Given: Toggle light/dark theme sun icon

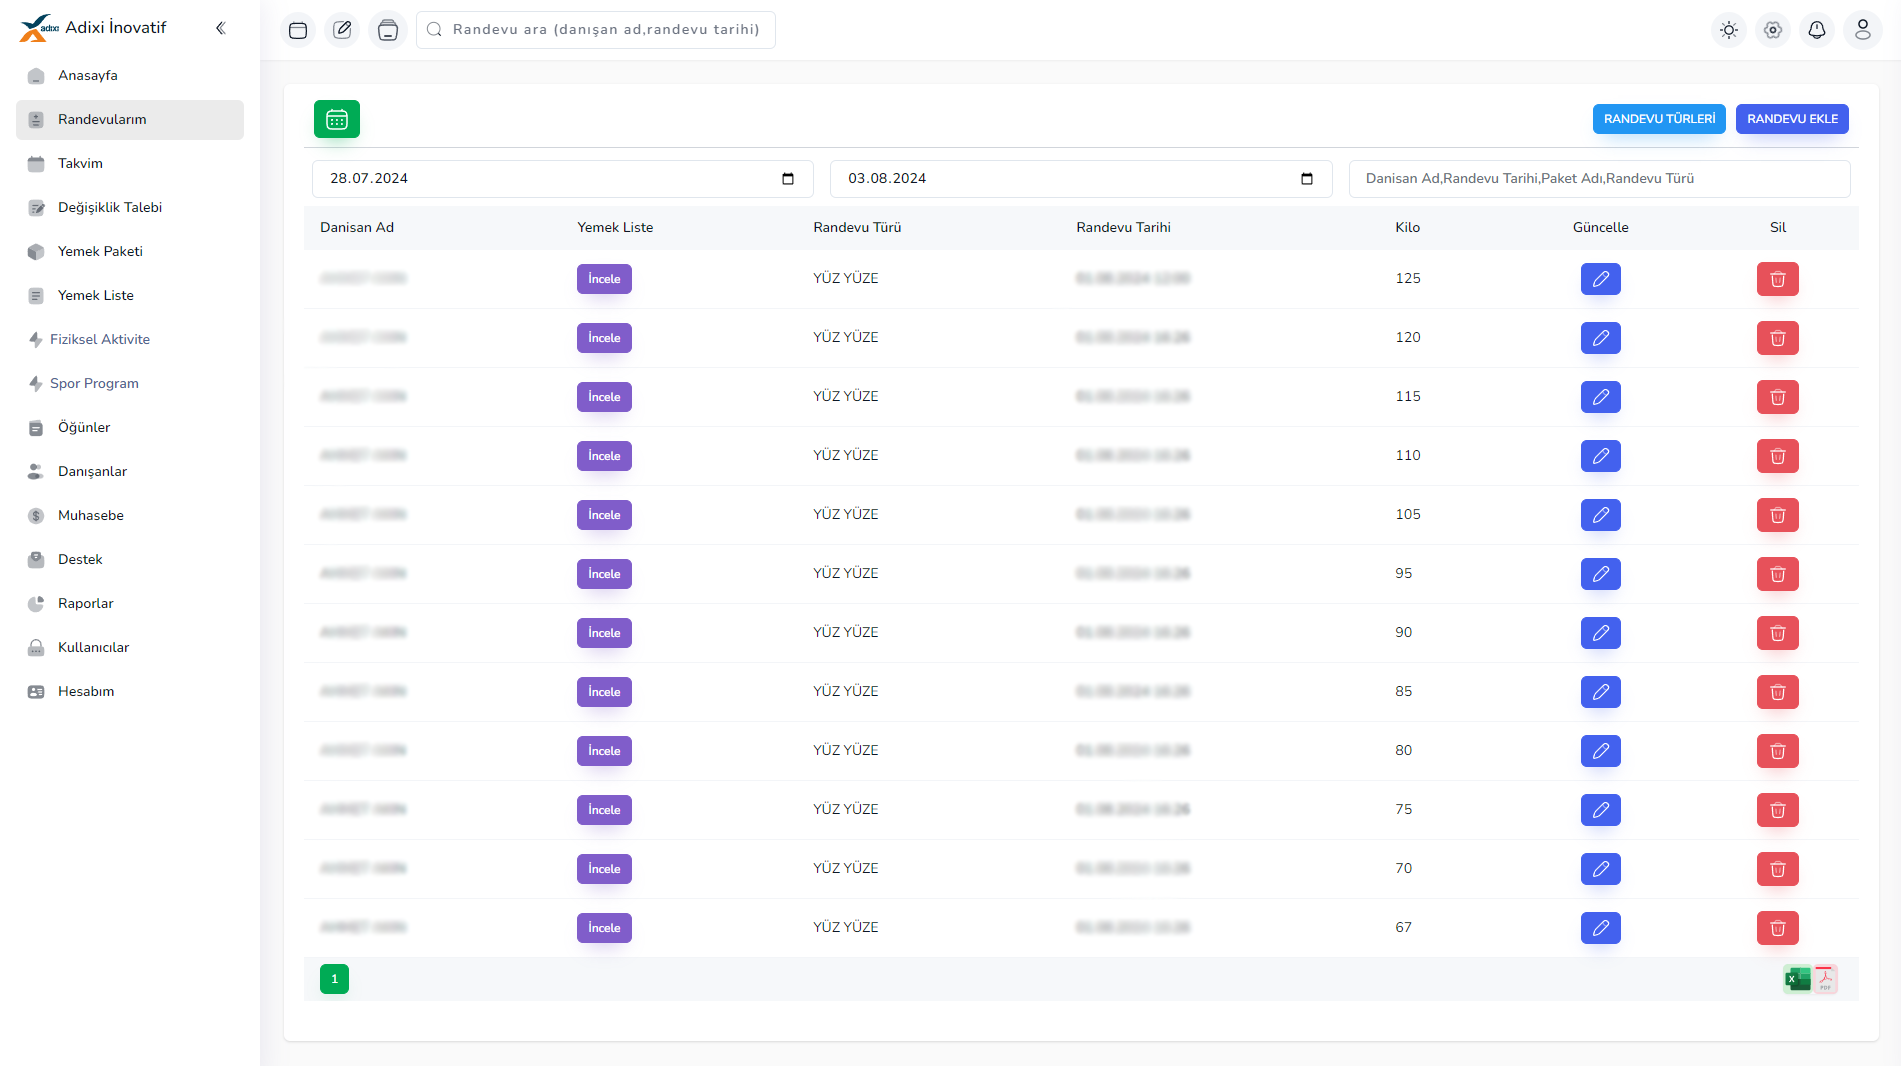Looking at the screenshot, I should click(x=1729, y=30).
